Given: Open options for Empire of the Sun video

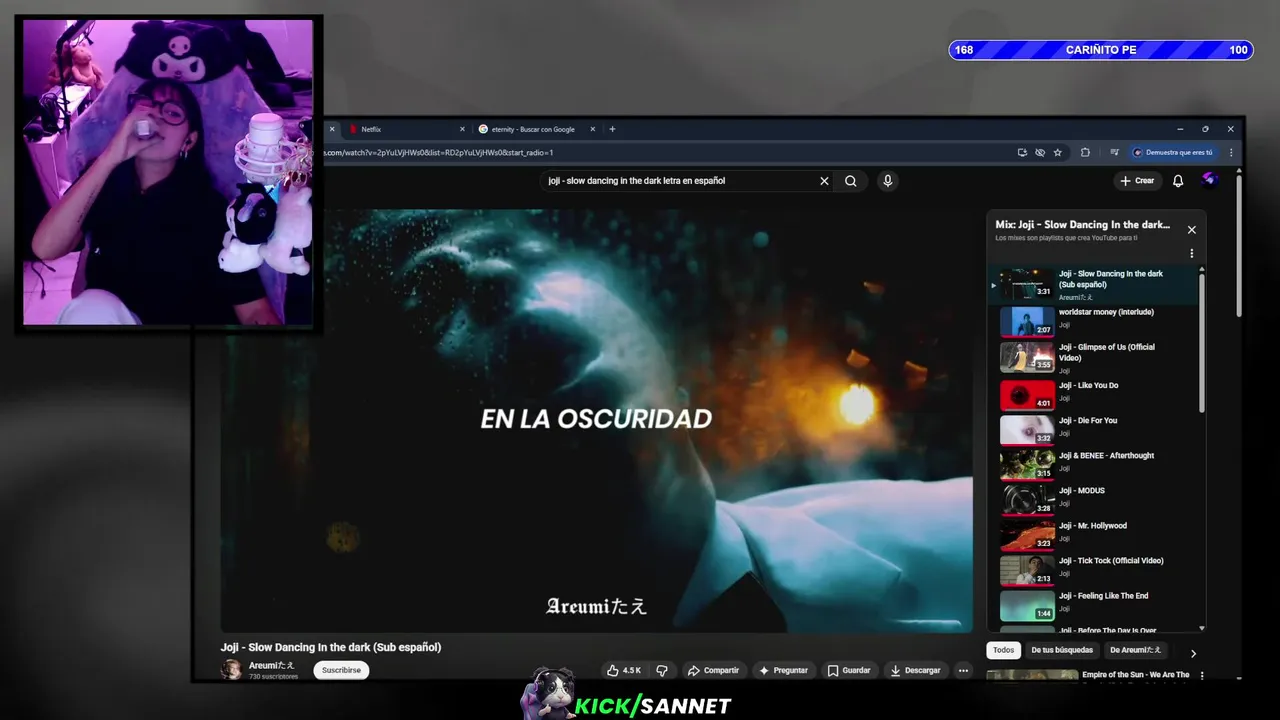Looking at the screenshot, I should [x=1201, y=676].
